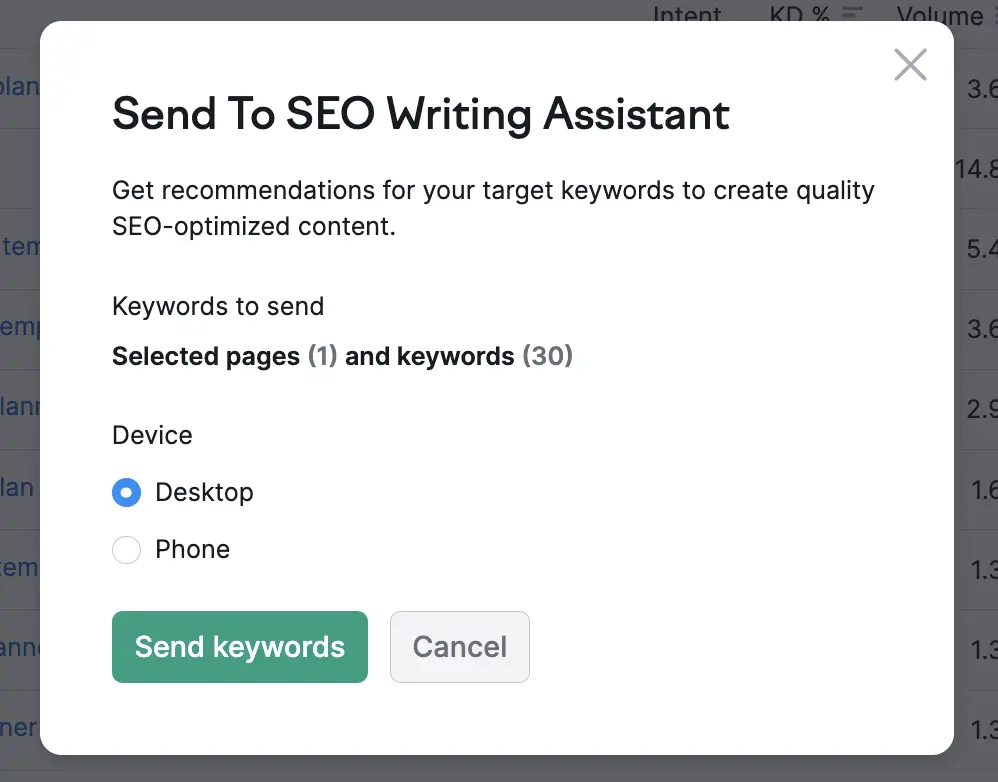Click the "Selected pages (1) and keywords (30)" text

342,356
